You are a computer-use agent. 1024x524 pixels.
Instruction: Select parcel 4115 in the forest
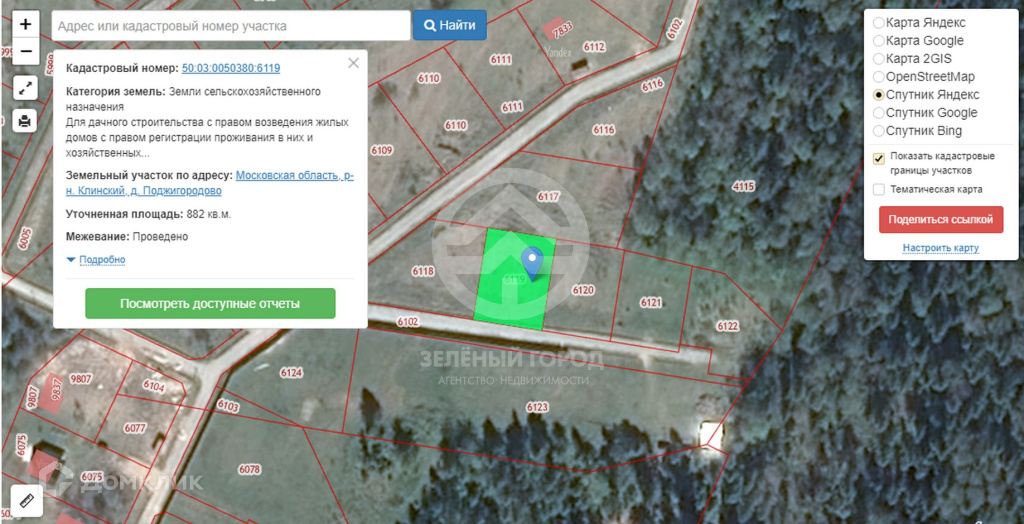click(743, 187)
